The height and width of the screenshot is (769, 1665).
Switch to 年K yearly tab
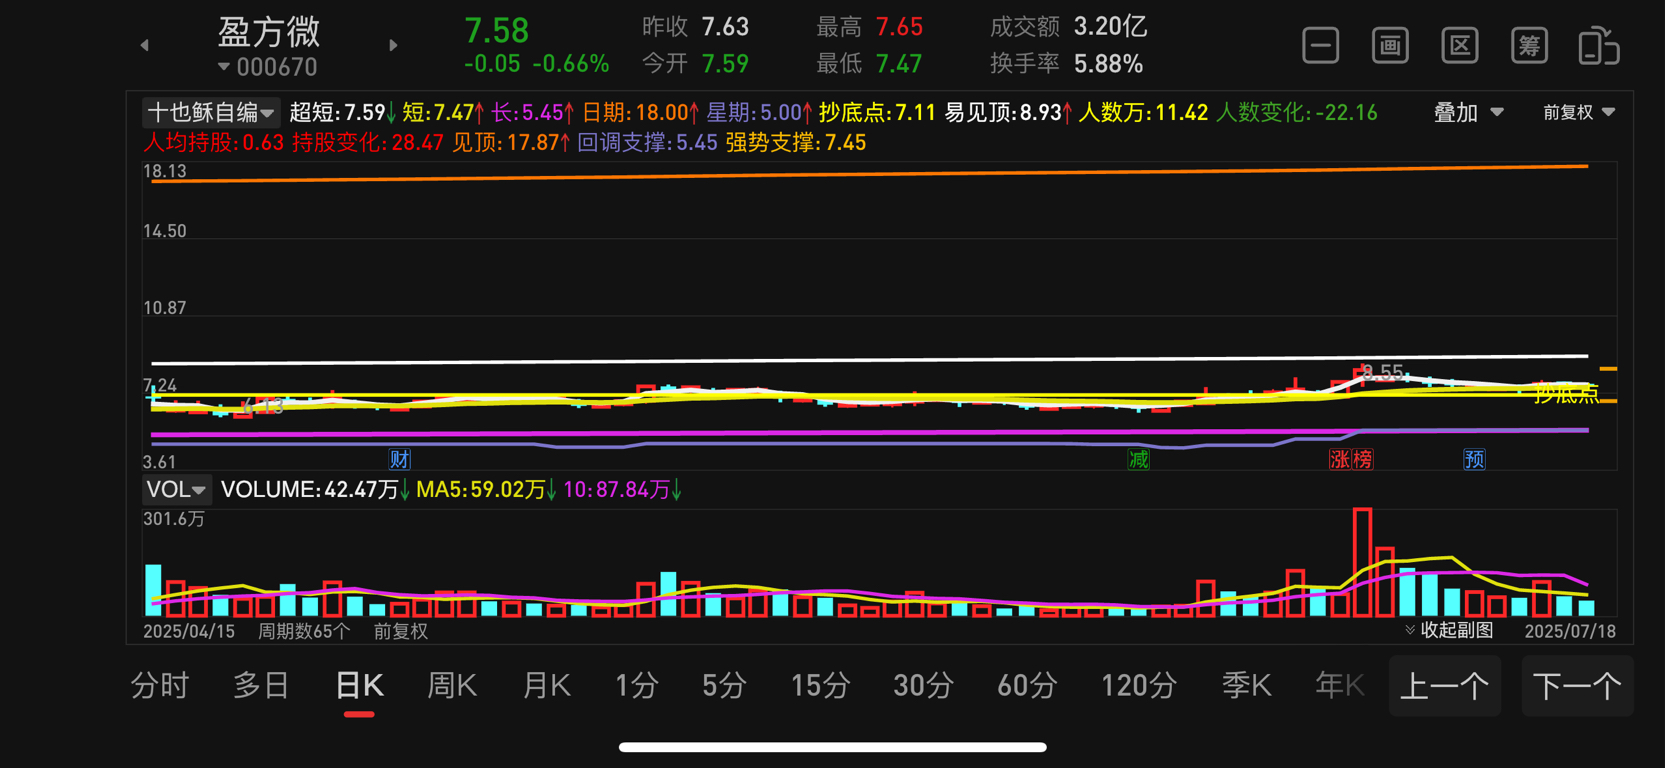click(x=1340, y=686)
